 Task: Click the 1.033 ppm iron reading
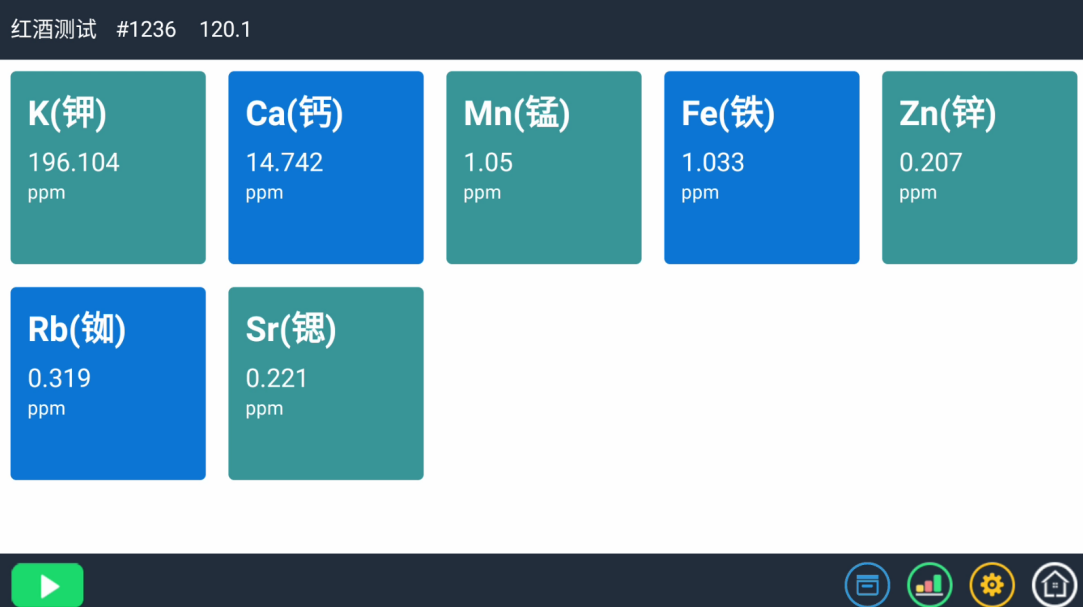click(x=713, y=163)
